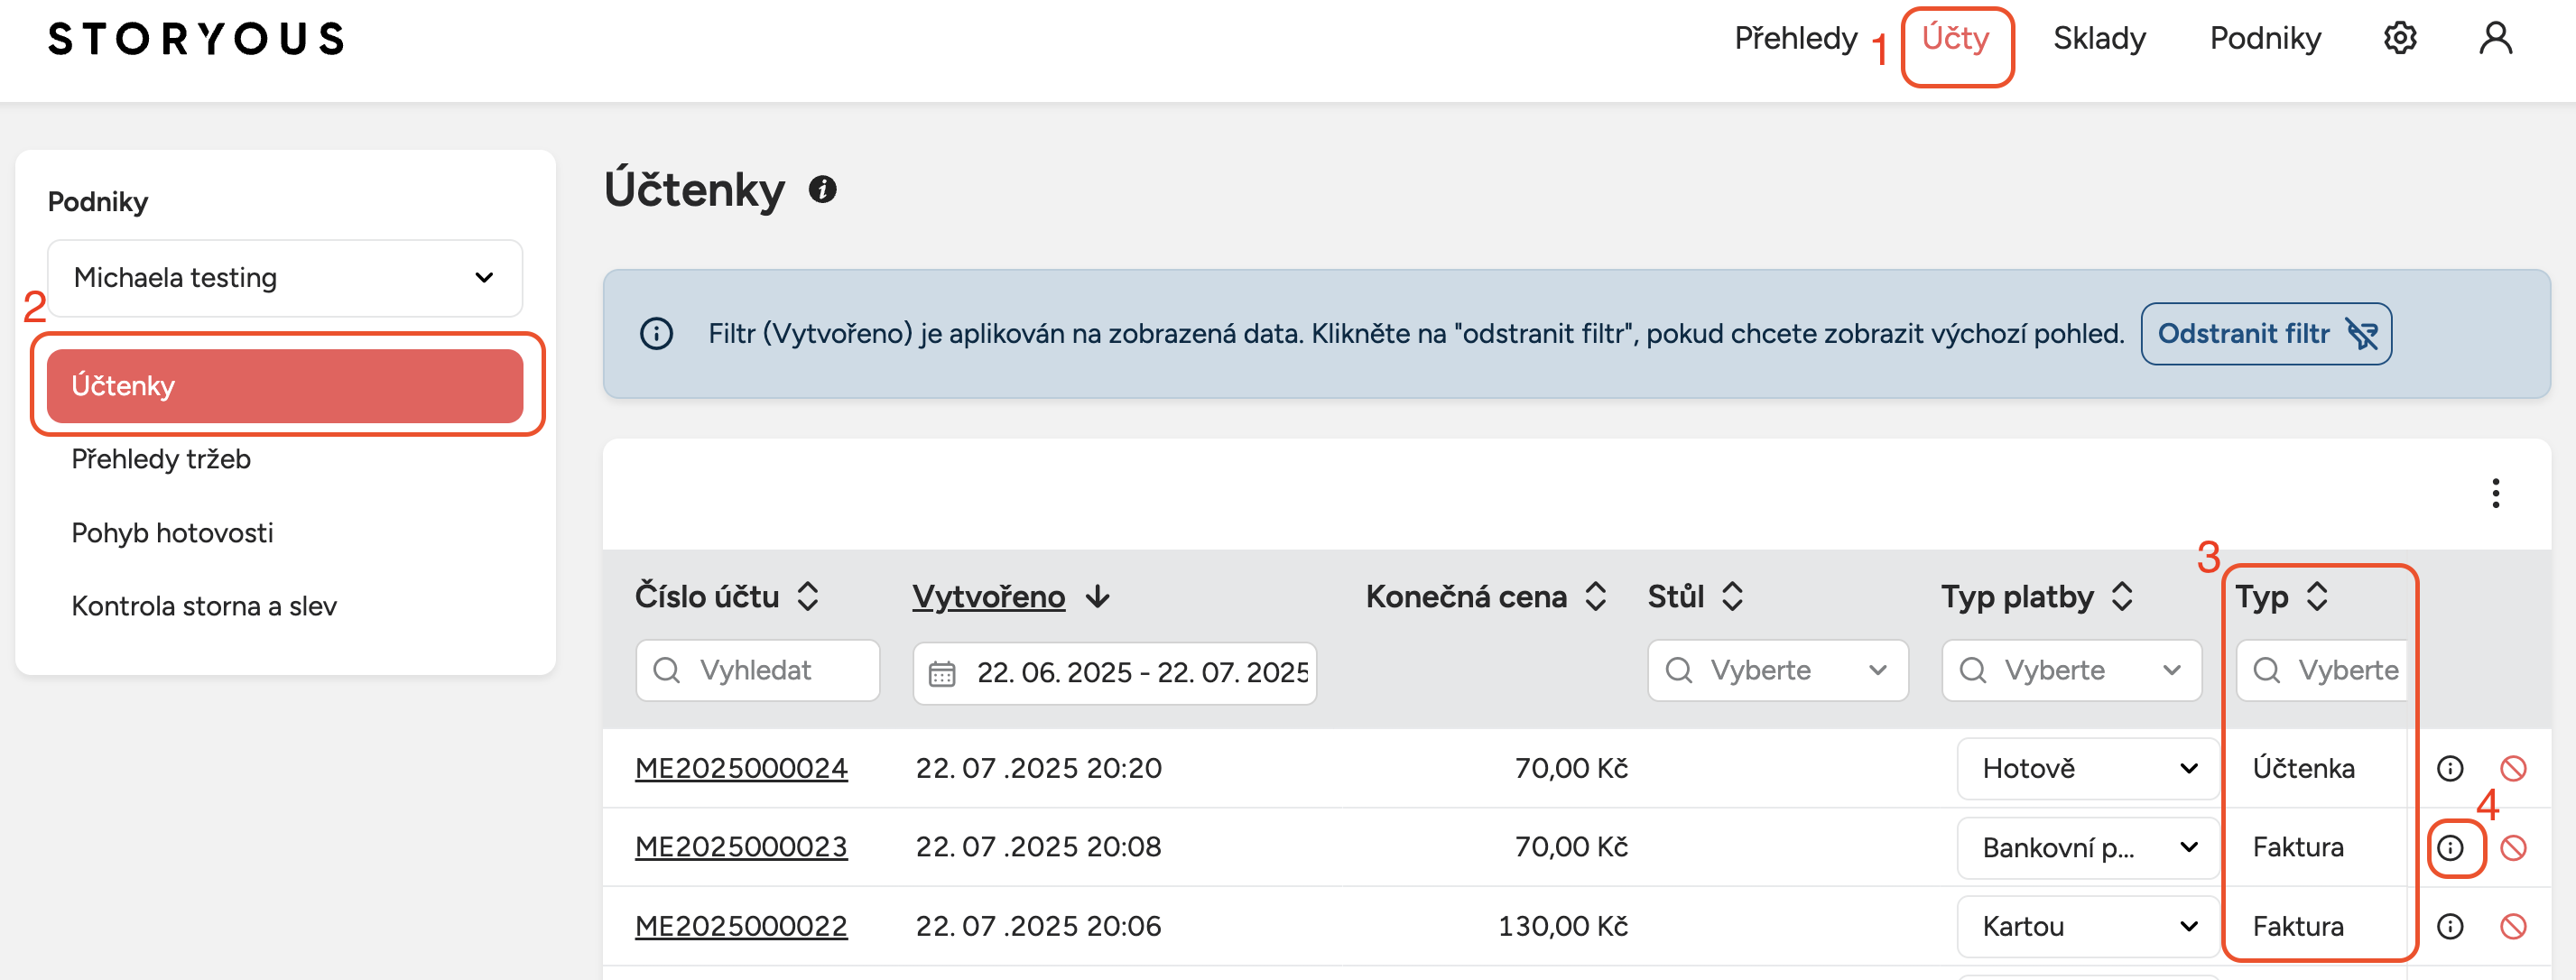Sort by Stůl column arrows
The image size is (2576, 980).
click(1733, 597)
